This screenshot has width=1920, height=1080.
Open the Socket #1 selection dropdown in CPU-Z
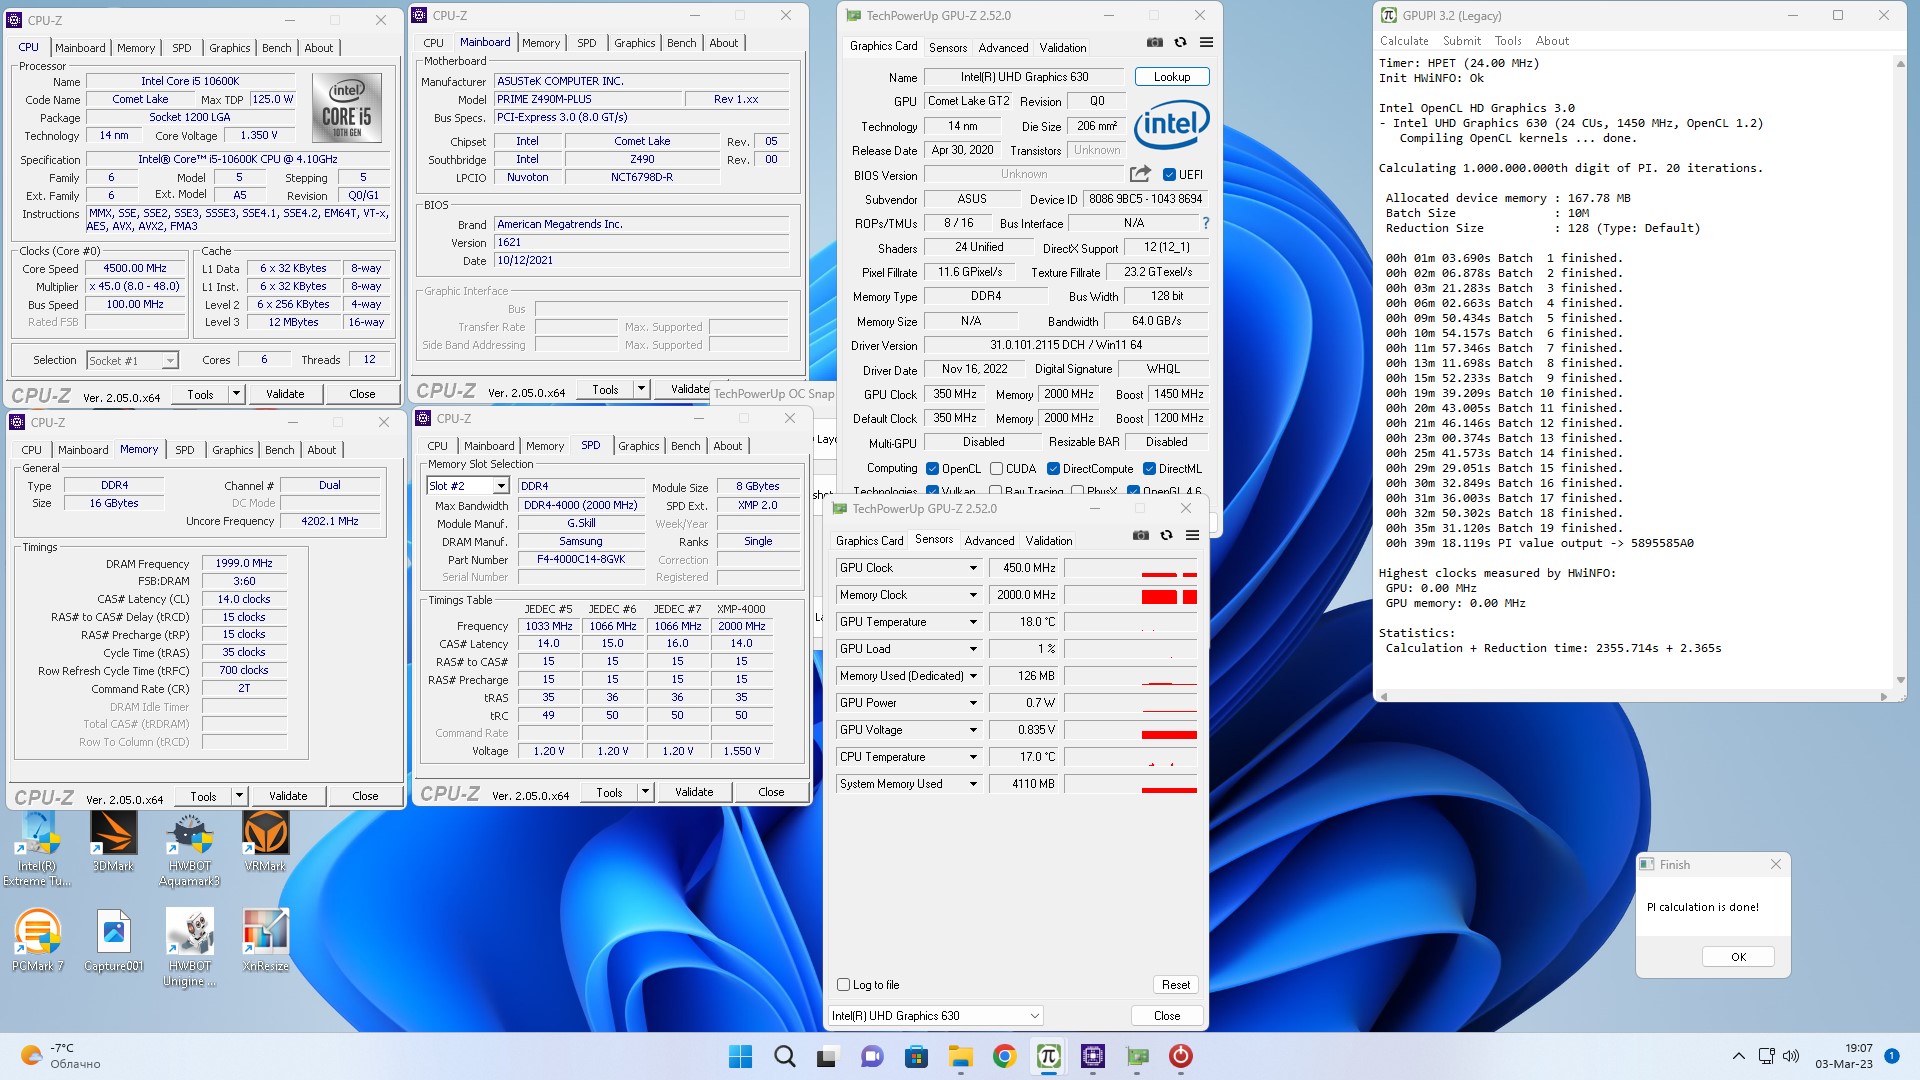[x=132, y=360]
